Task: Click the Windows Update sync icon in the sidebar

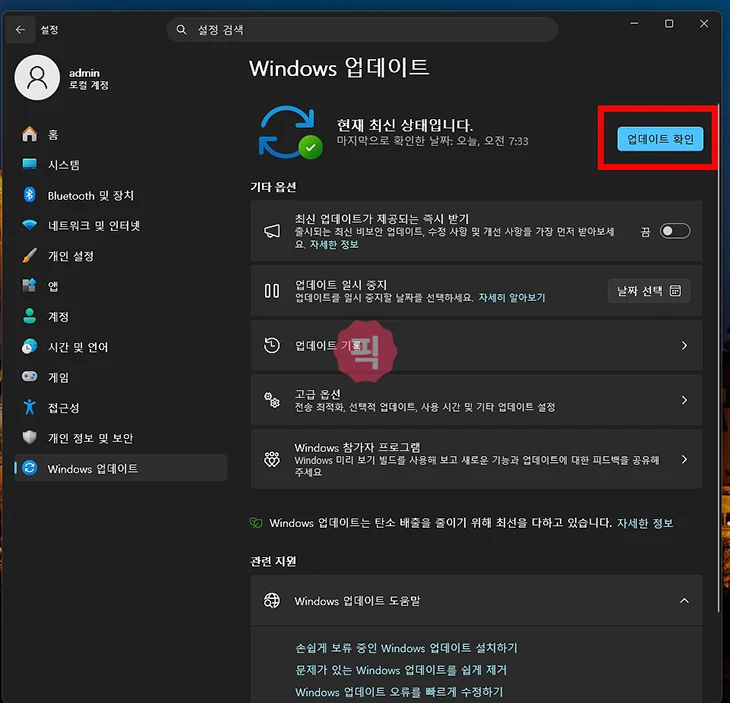Action: tap(29, 468)
